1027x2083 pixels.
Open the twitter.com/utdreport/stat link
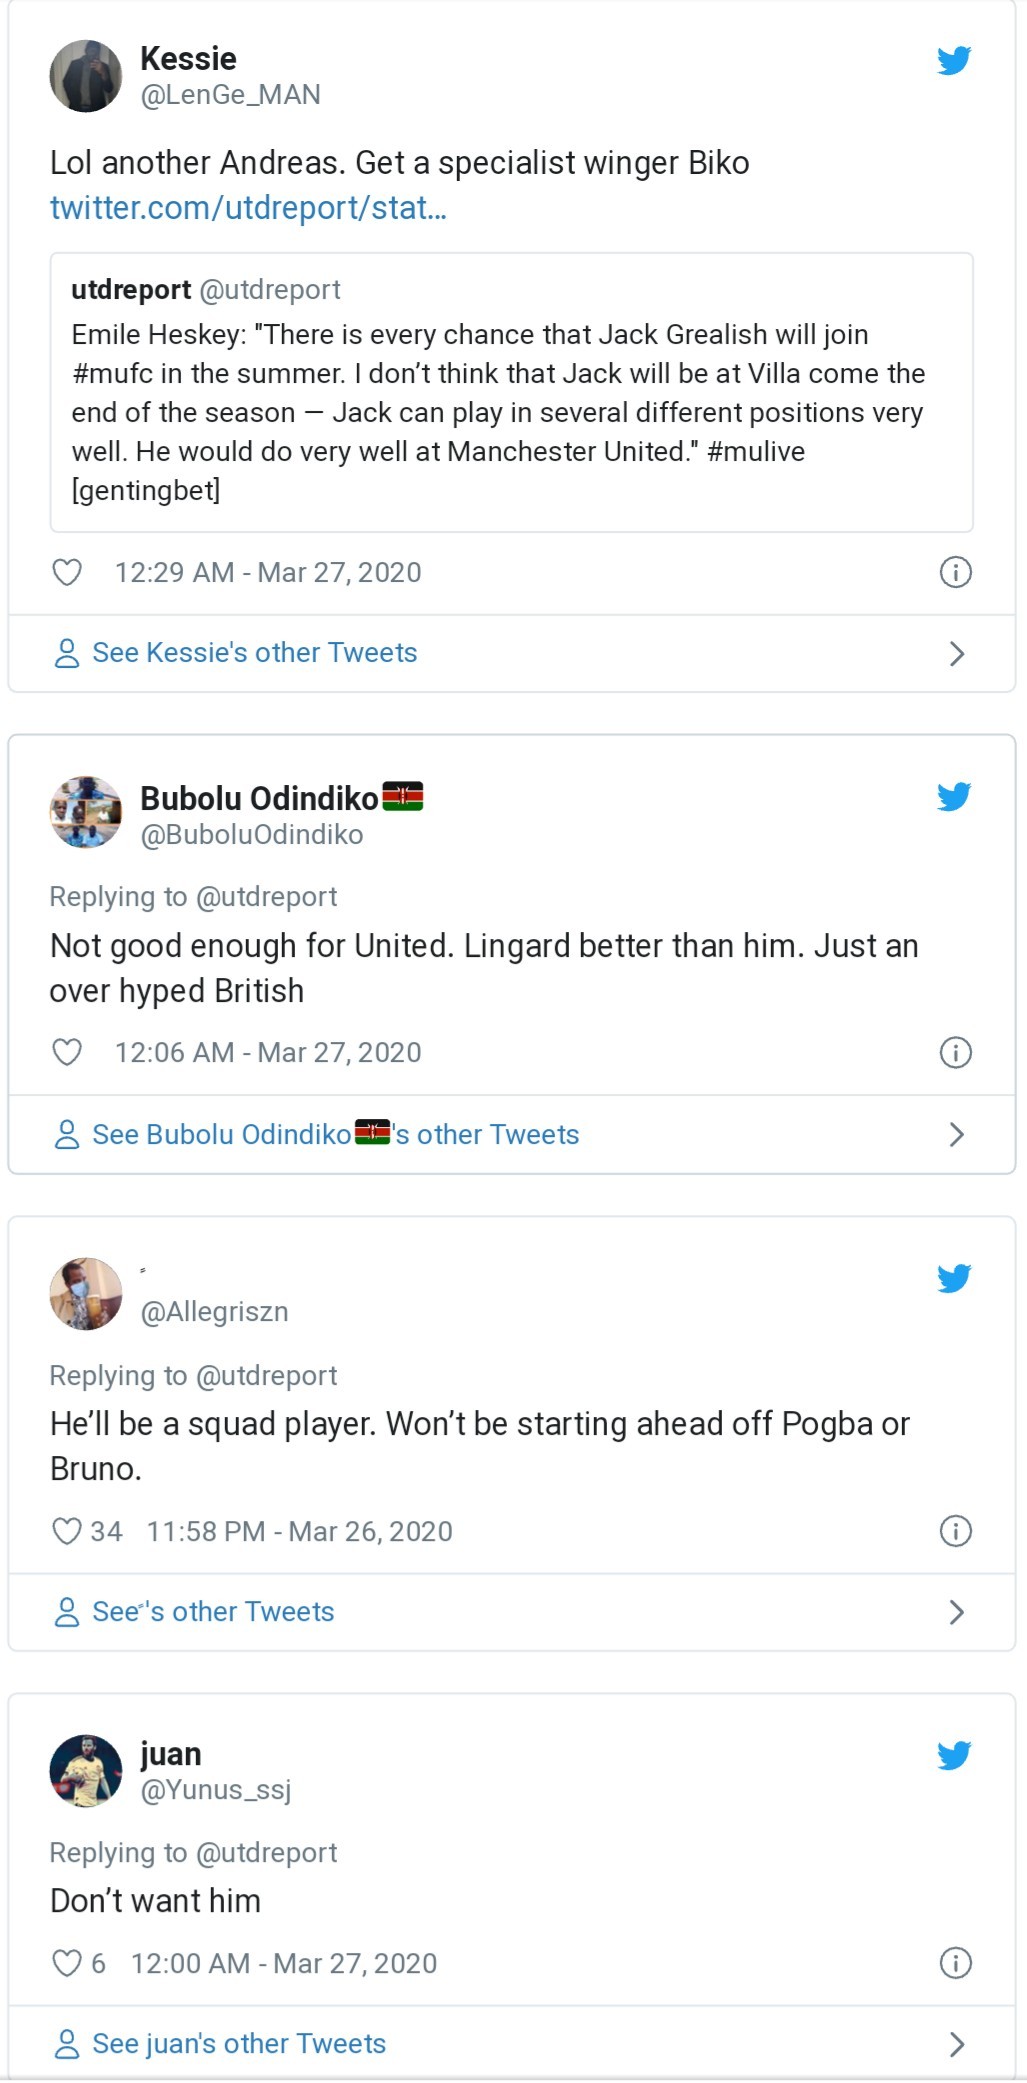pos(248,208)
